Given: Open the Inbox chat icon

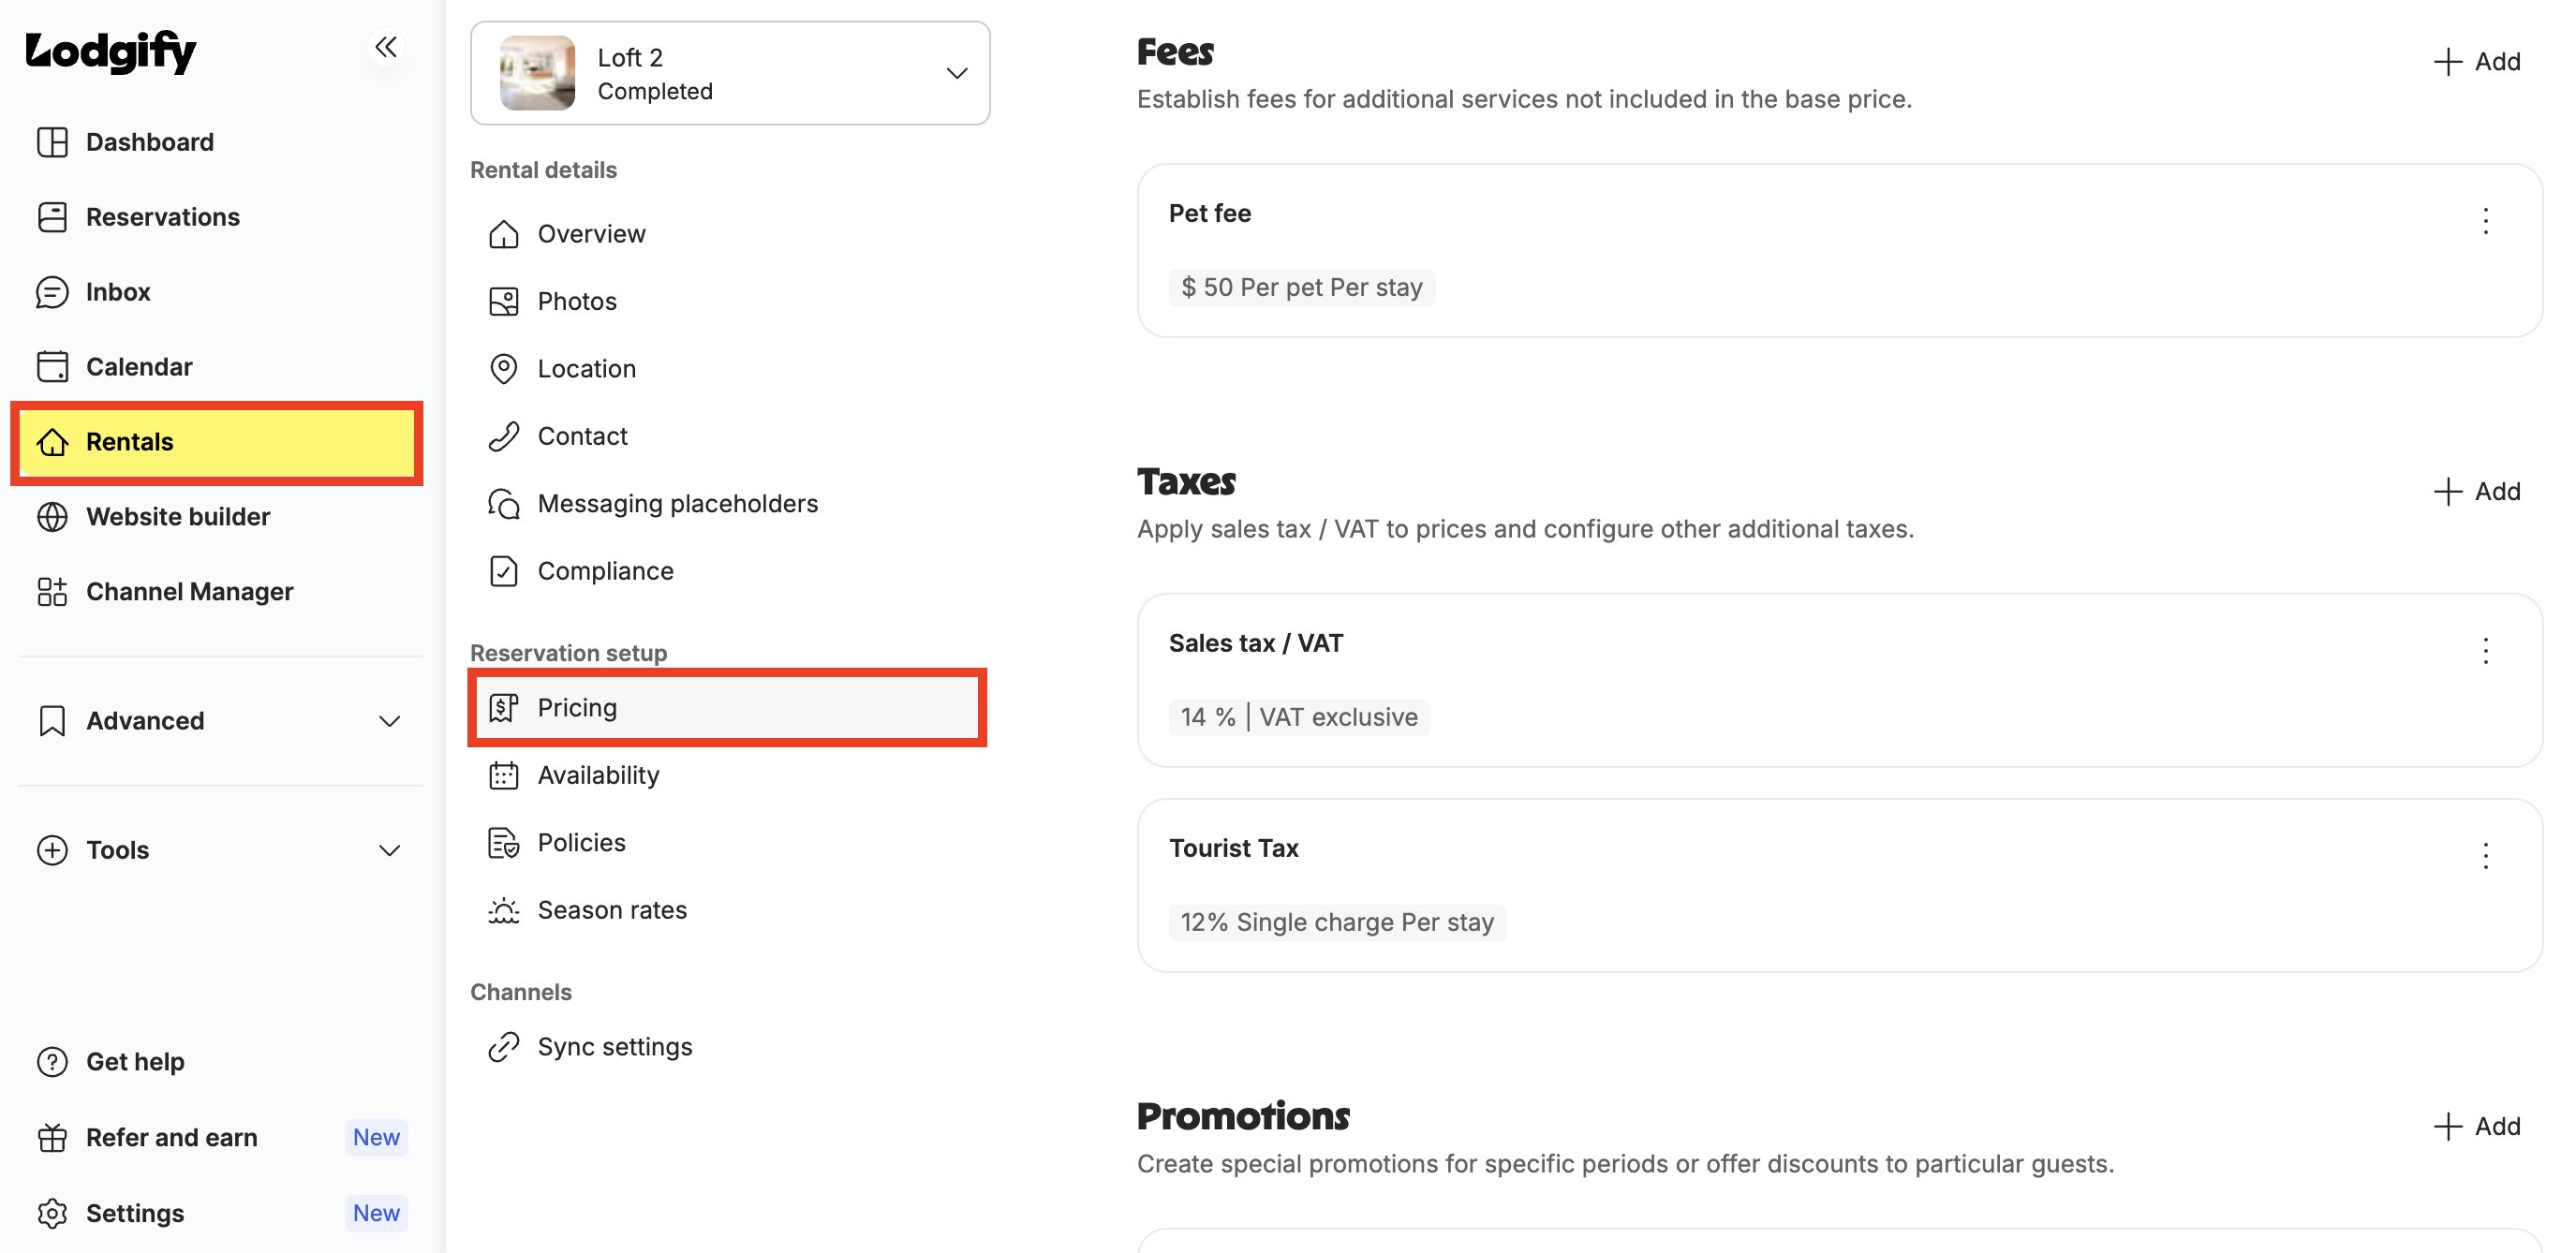Looking at the screenshot, I should pos(52,292).
